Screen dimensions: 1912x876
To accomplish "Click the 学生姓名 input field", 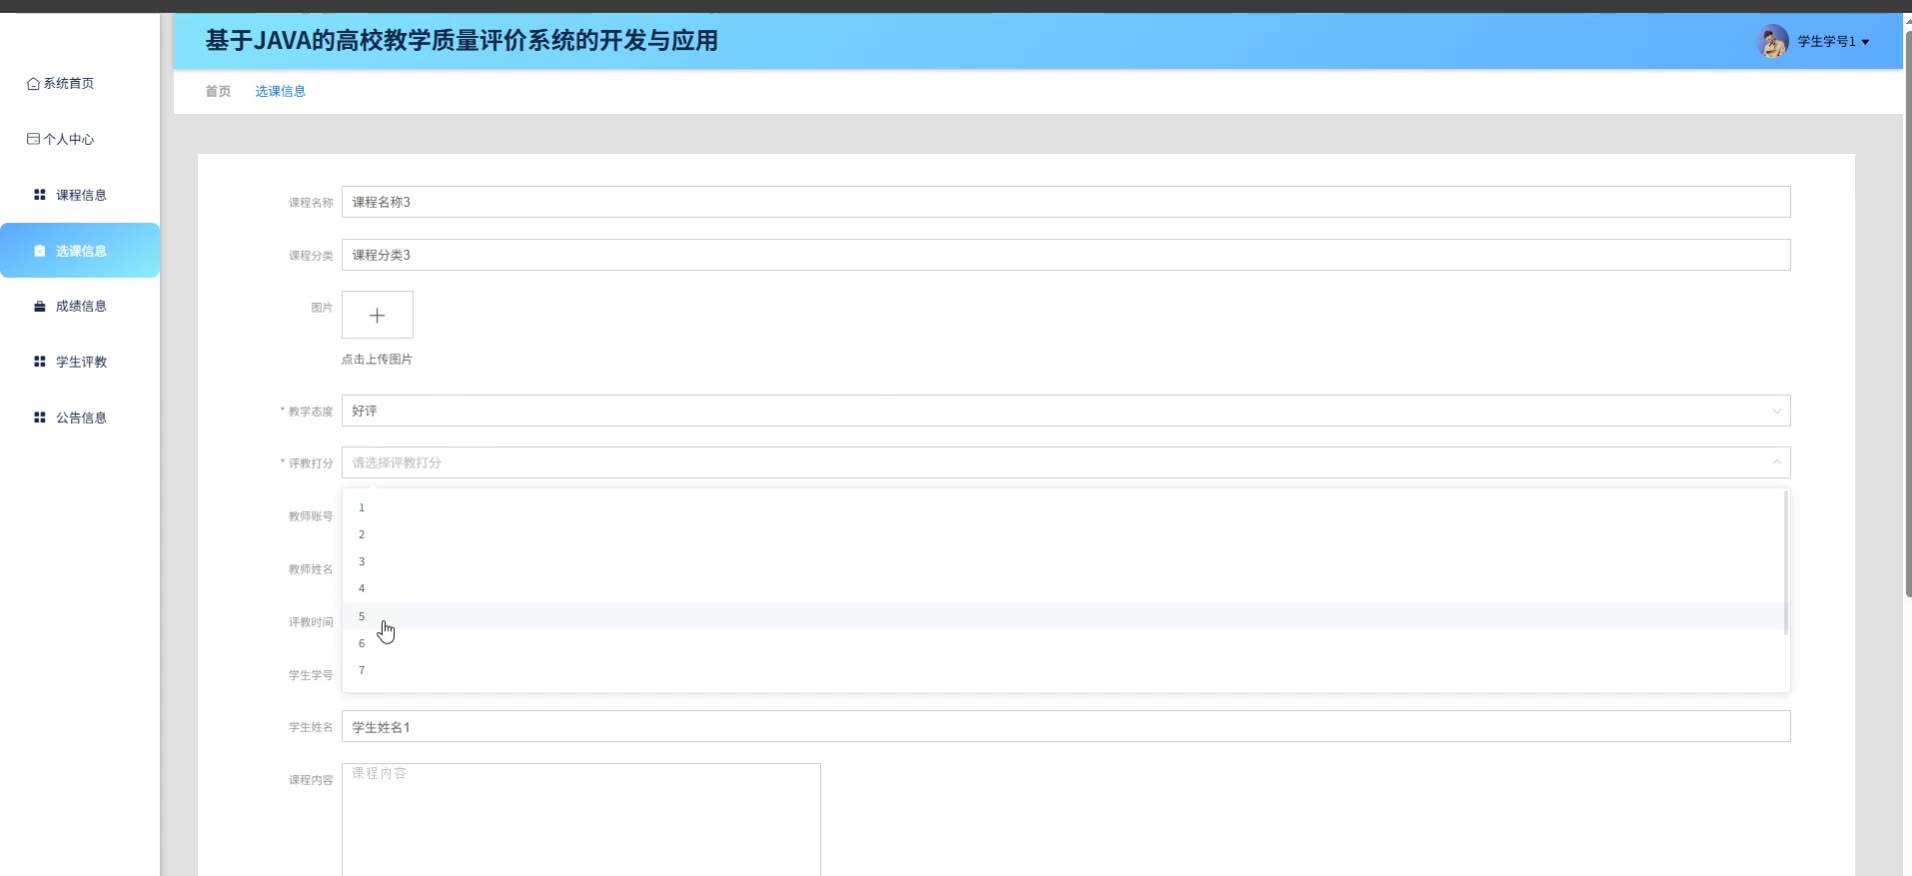I will coord(1066,727).
